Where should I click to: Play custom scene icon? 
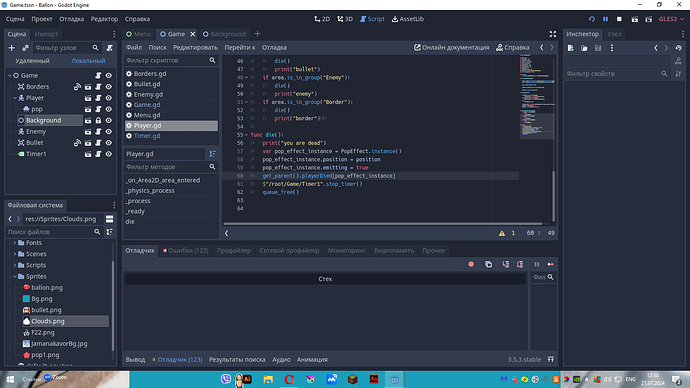click(649, 19)
